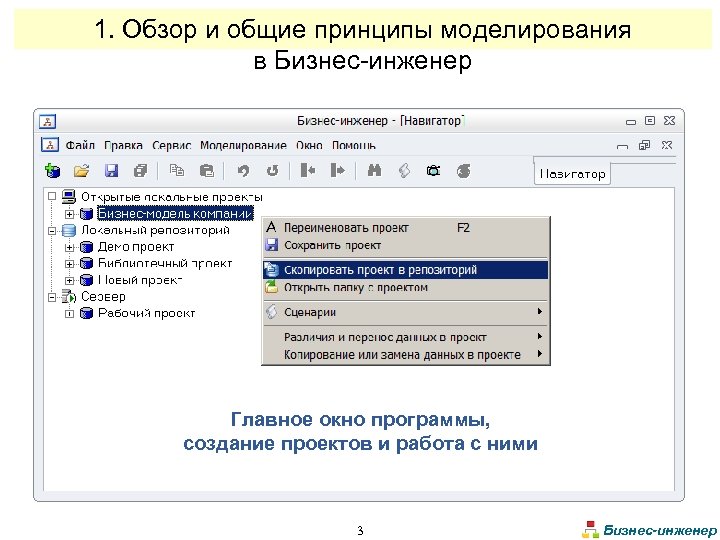Click the redo arrow toolbar icon
This screenshot has height=540, width=720.
[x=273, y=171]
